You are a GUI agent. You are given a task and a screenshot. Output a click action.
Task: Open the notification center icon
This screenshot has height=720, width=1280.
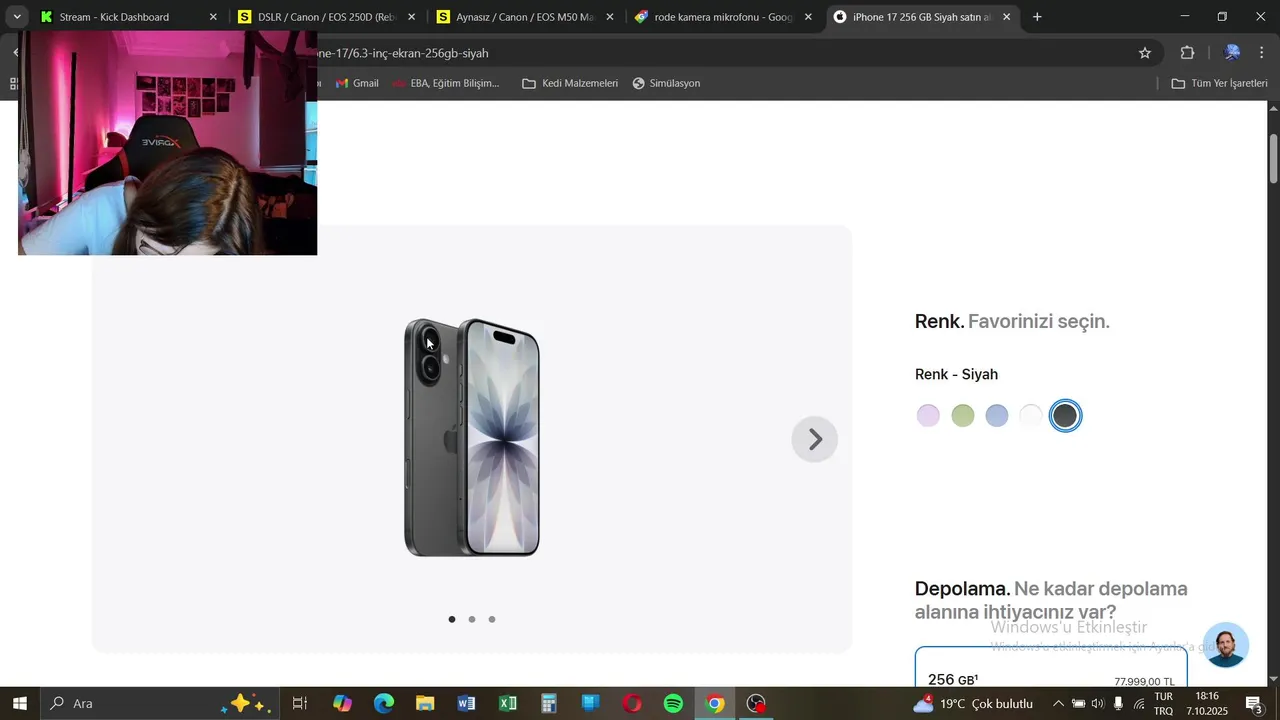[x=1254, y=704]
